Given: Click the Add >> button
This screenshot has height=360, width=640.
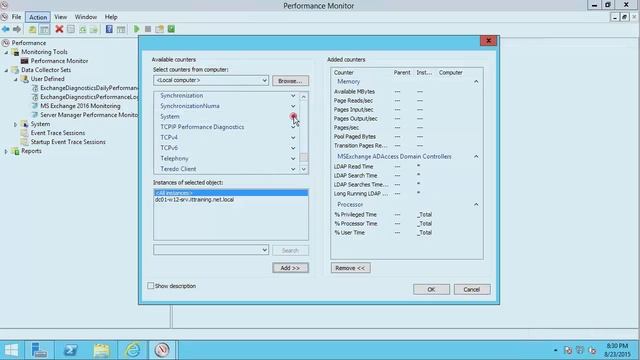Looking at the screenshot, I should point(290,268).
